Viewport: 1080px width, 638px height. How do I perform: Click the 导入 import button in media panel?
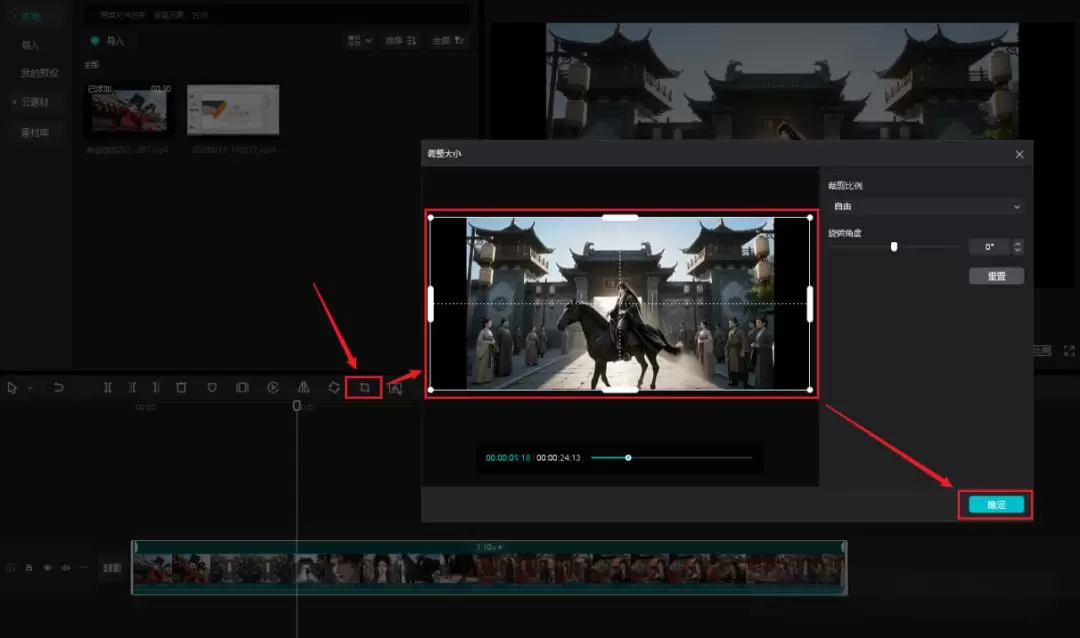click(107, 41)
